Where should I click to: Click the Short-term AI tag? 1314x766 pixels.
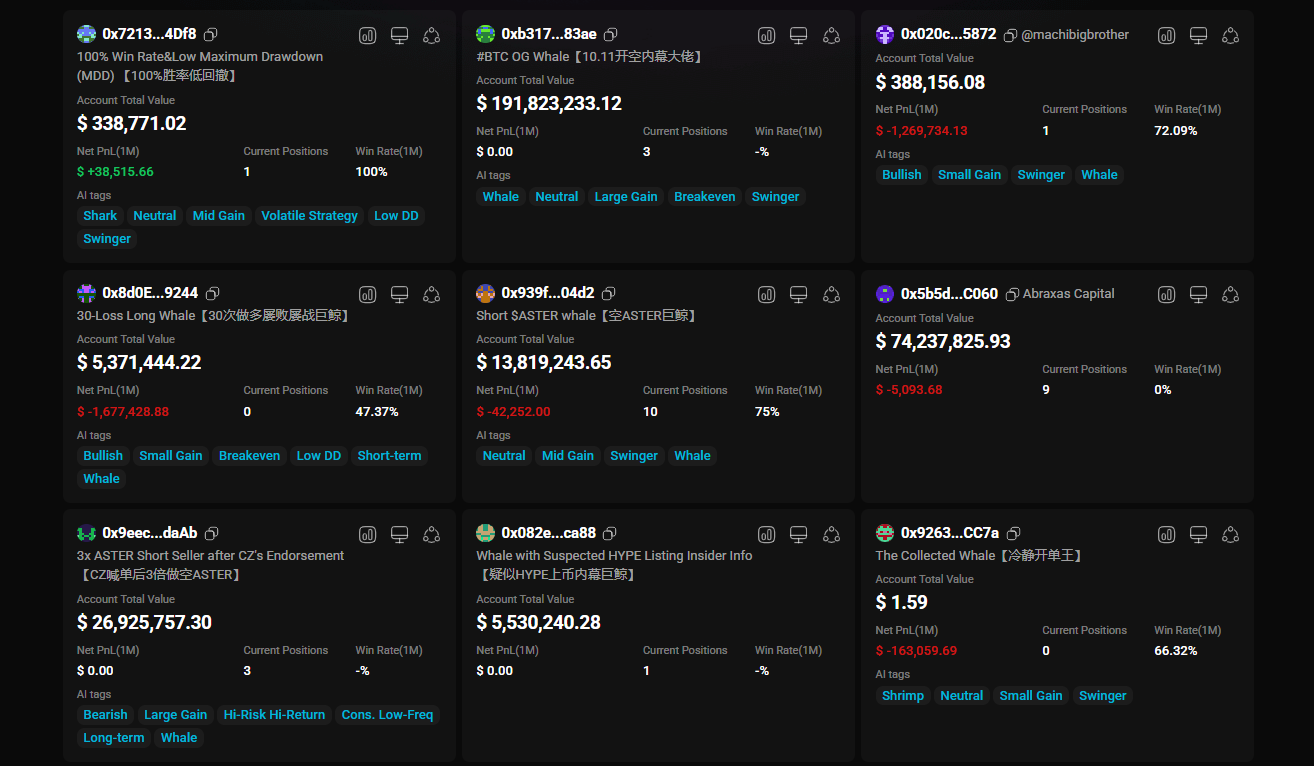(389, 456)
